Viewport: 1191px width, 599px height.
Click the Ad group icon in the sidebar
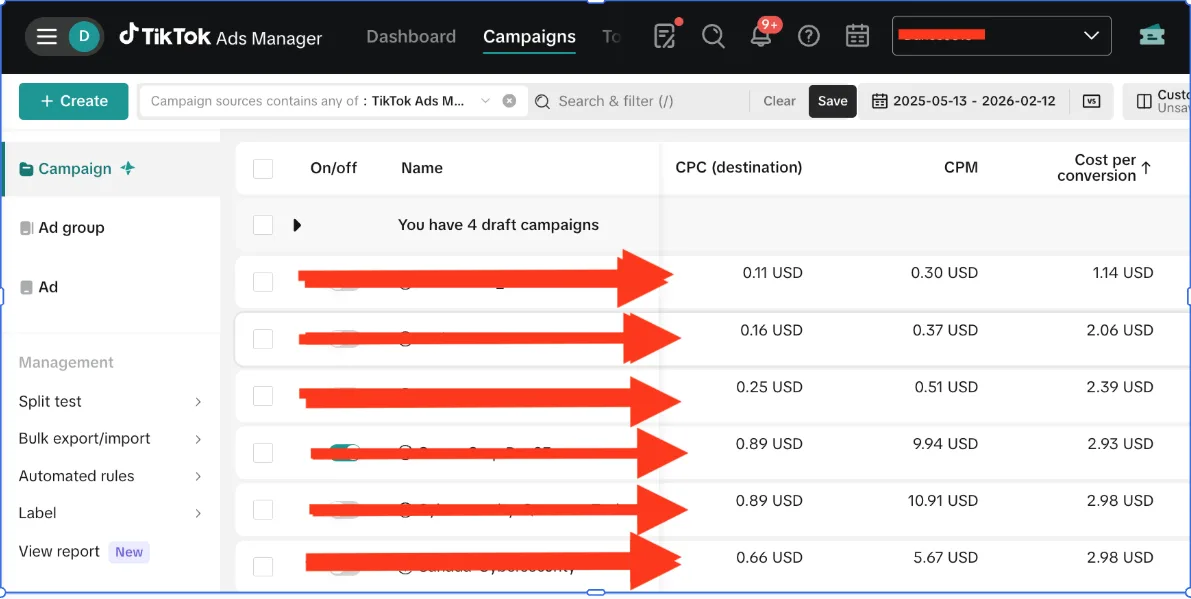pos(27,228)
